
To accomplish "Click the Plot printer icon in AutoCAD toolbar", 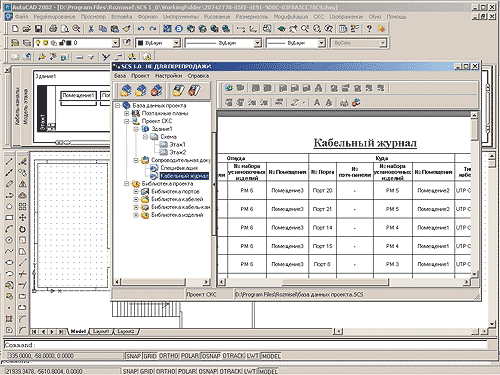I will tap(53, 29).
